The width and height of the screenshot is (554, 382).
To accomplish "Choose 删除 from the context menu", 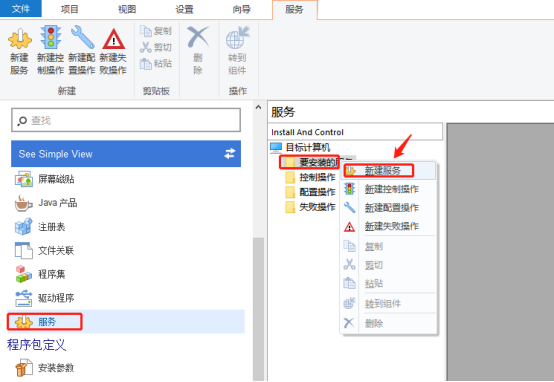I will [x=388, y=323].
